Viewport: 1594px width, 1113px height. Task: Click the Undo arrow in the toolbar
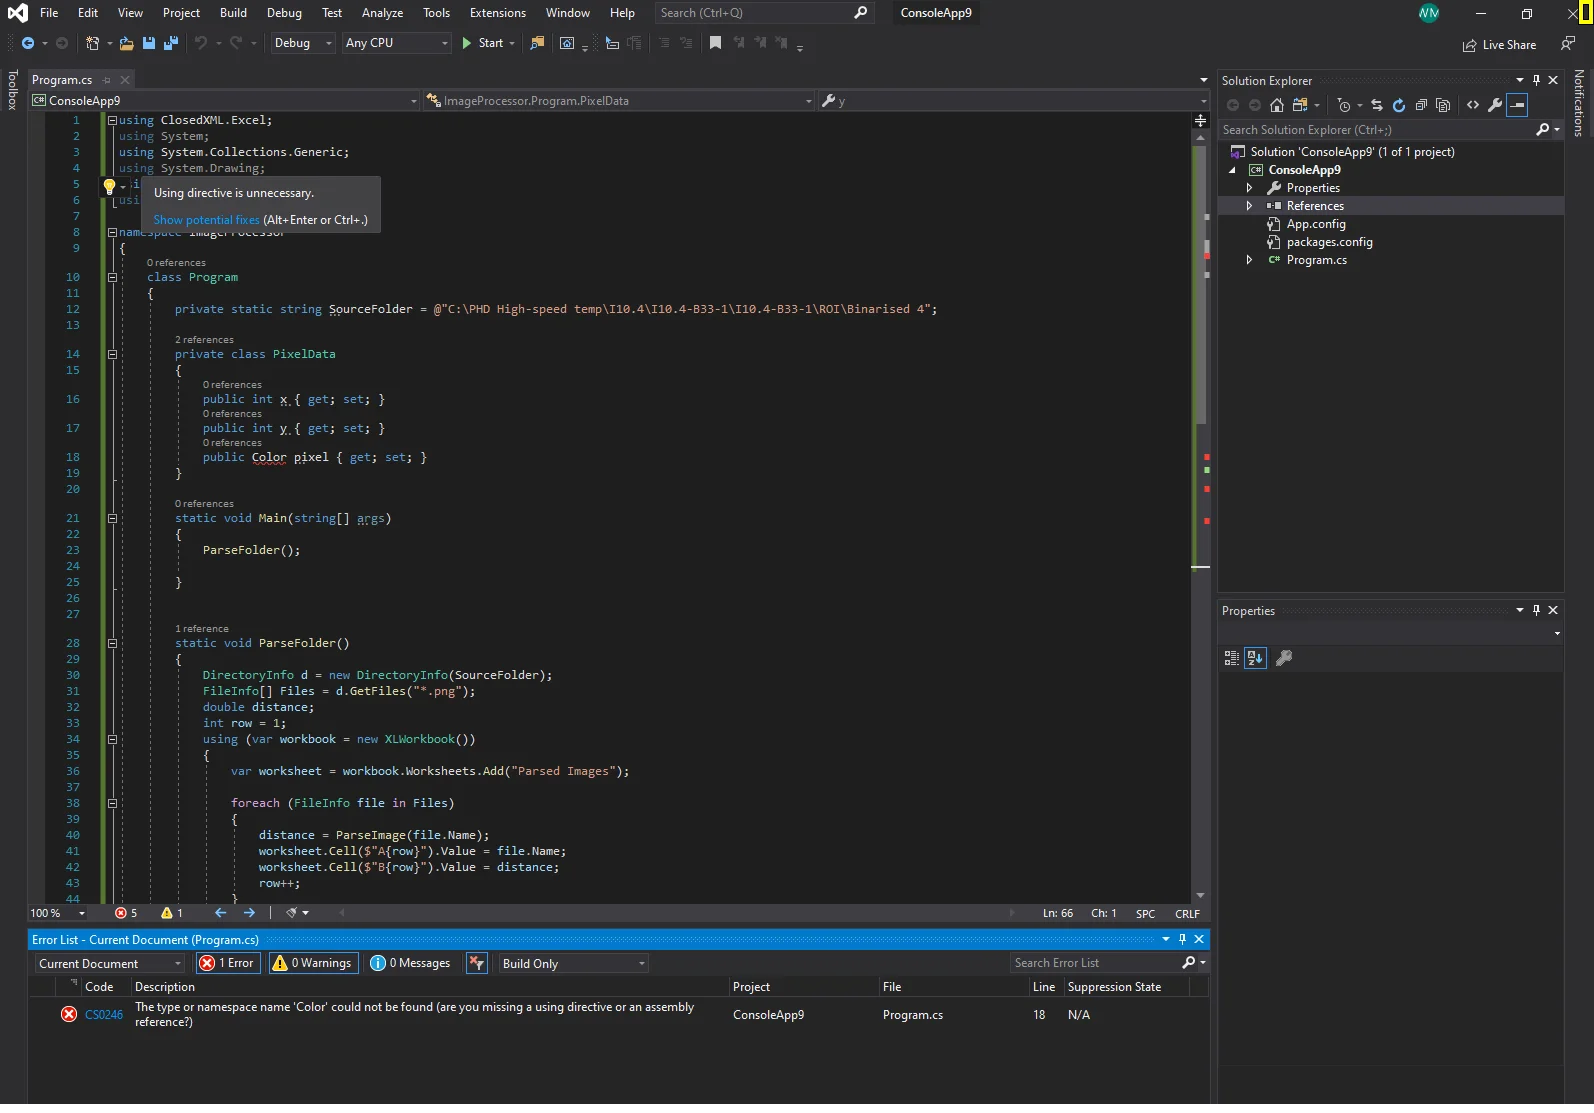[200, 43]
